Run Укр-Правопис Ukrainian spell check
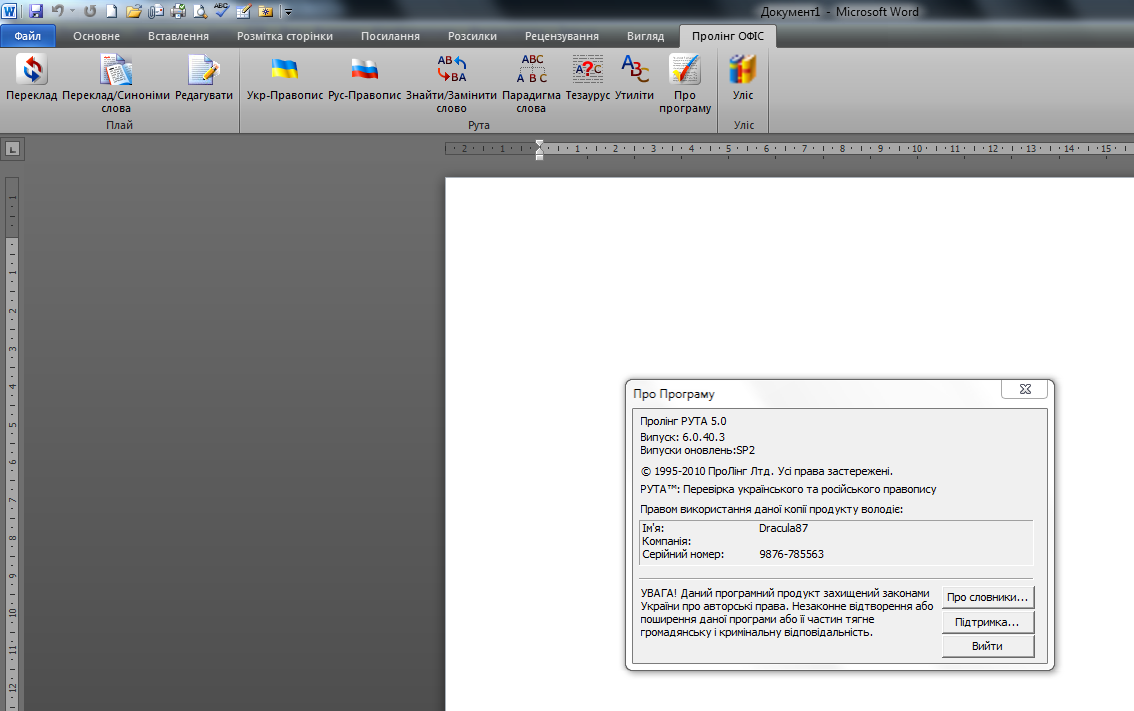 (x=284, y=78)
